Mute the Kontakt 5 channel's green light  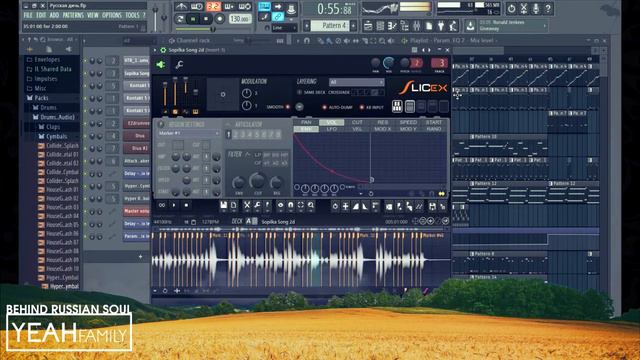point(85,86)
